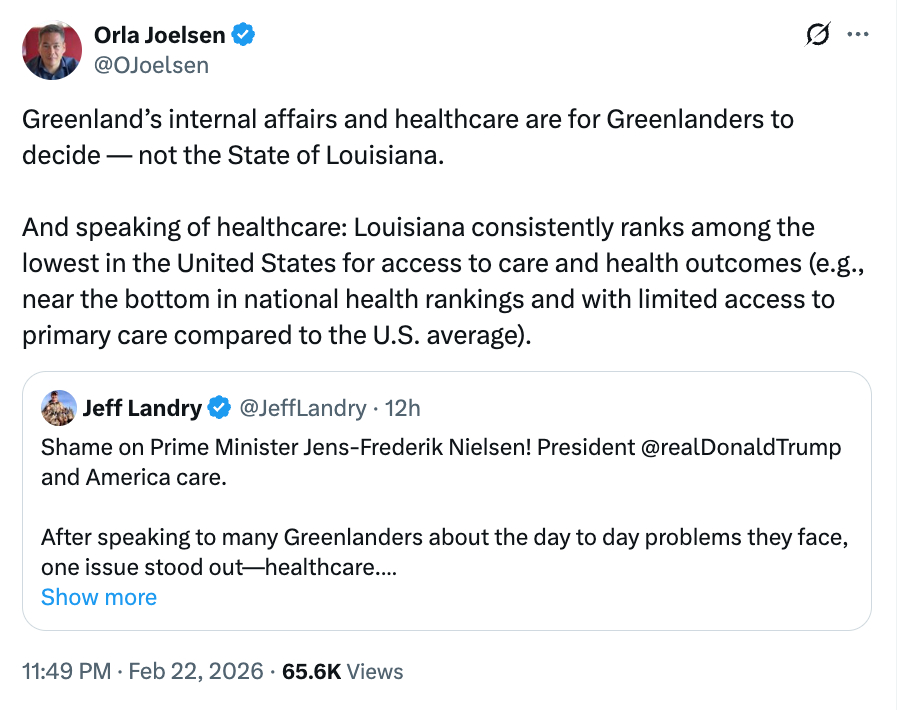Click the @JeffLandry handle in the quote

tap(301, 408)
